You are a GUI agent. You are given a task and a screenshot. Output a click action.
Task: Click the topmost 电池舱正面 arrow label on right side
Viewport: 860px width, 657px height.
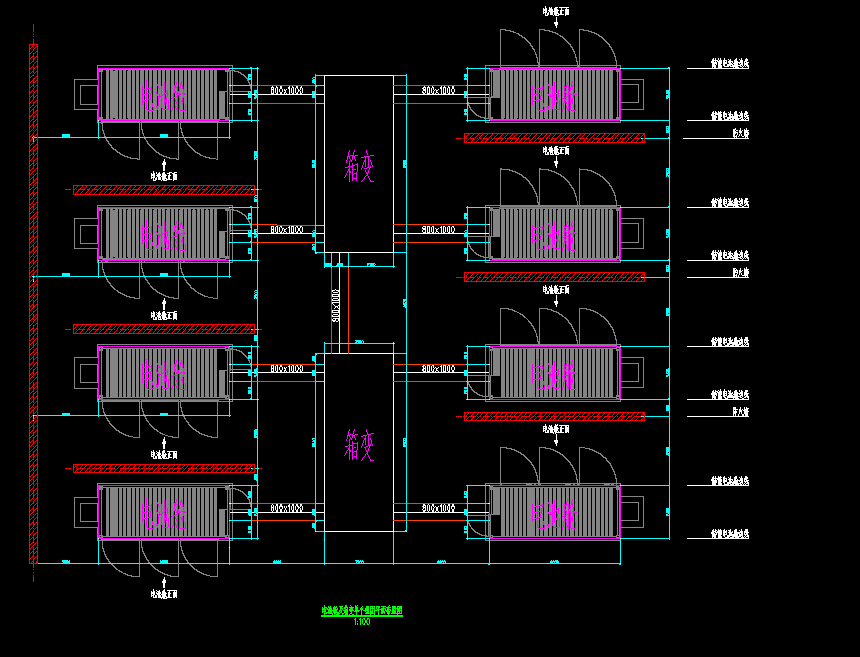(x=556, y=11)
